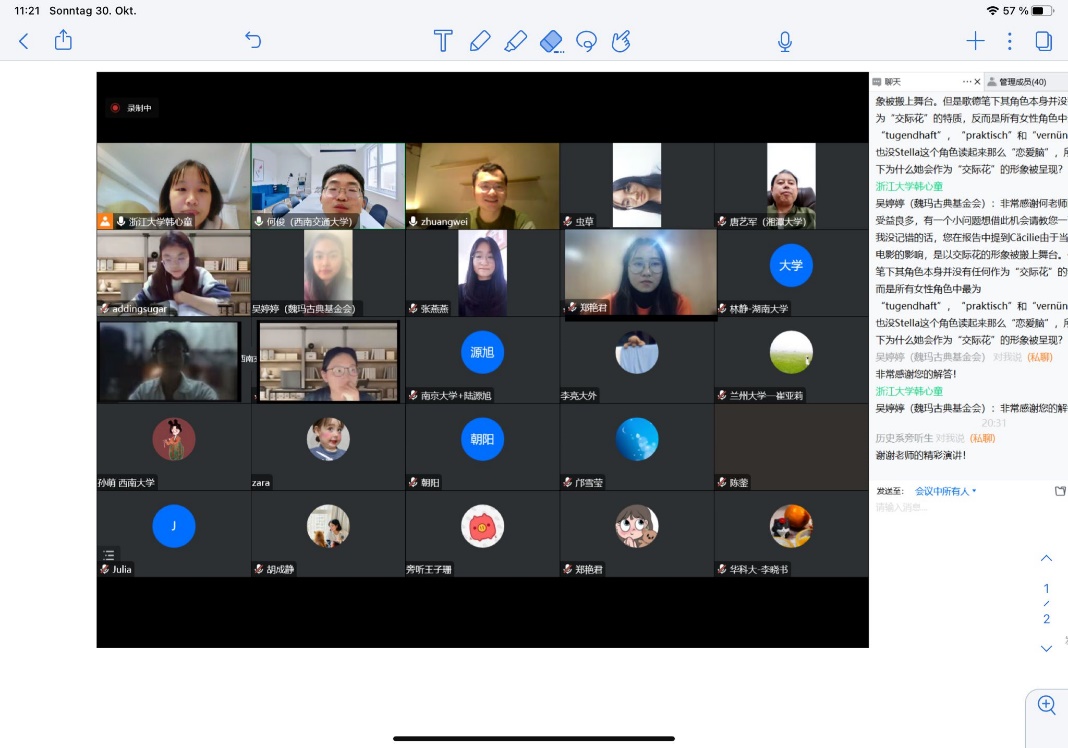Open the more options three-dot menu
Image resolution: width=1068 pixels, height=748 pixels.
[x=1009, y=41]
